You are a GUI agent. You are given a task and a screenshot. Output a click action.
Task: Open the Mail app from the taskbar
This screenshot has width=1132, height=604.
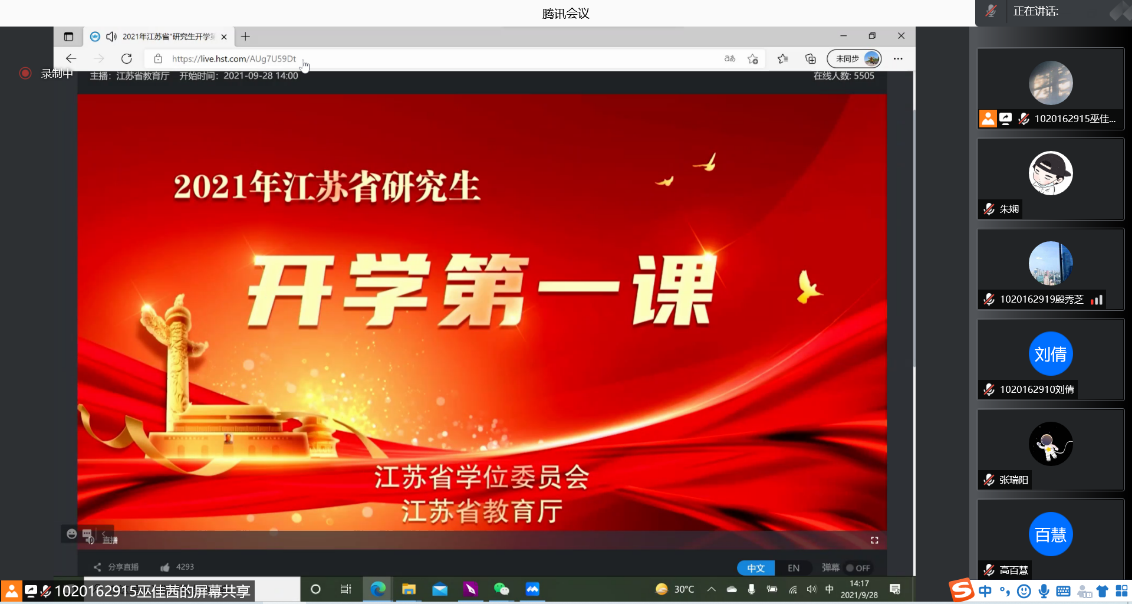pyautogui.click(x=440, y=590)
